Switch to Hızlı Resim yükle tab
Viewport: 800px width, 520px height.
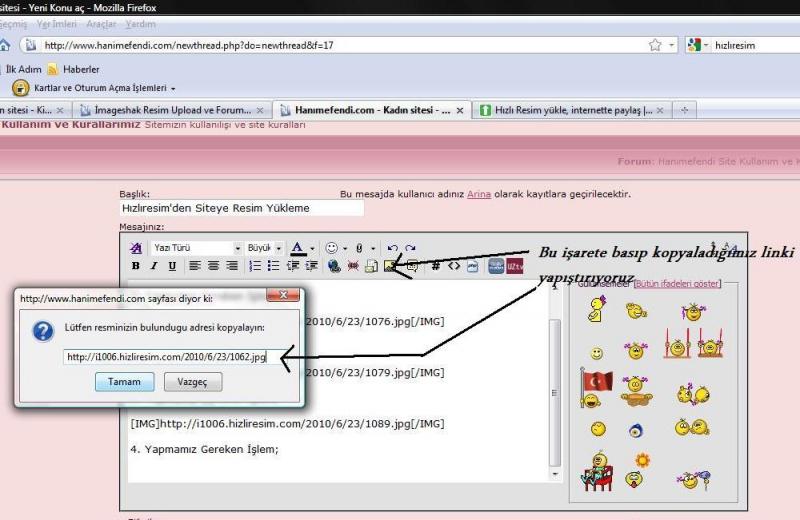[x=572, y=110]
